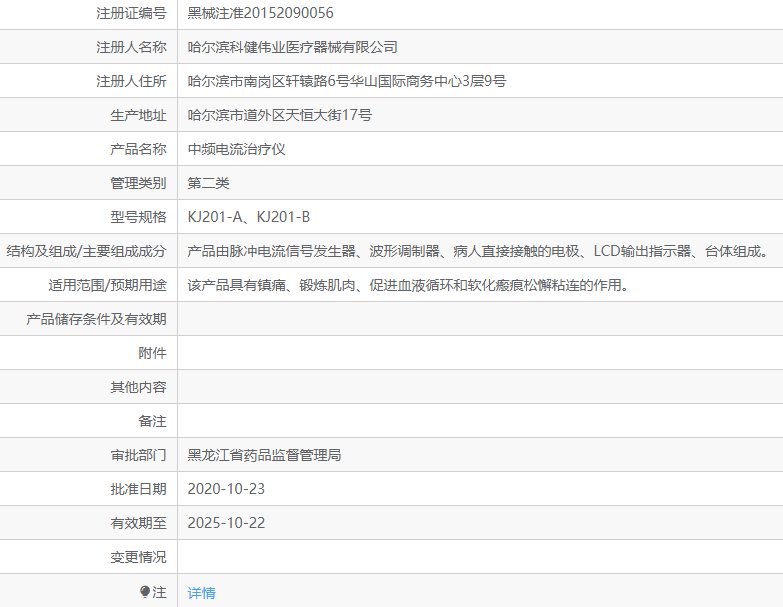783x607 pixels.
Task: Select approving department 黑龙江省药品监督管理局
Action: [264, 455]
